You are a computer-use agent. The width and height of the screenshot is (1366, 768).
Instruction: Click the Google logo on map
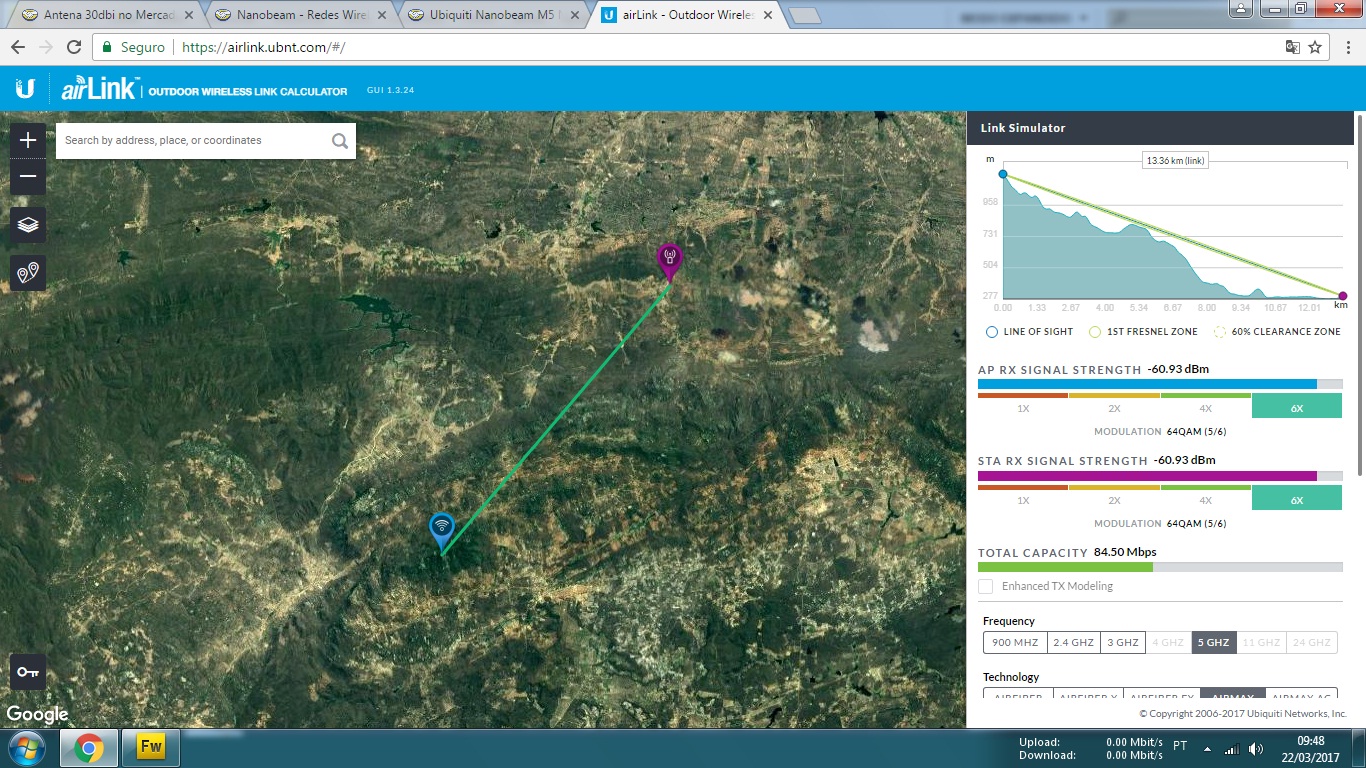[38, 714]
